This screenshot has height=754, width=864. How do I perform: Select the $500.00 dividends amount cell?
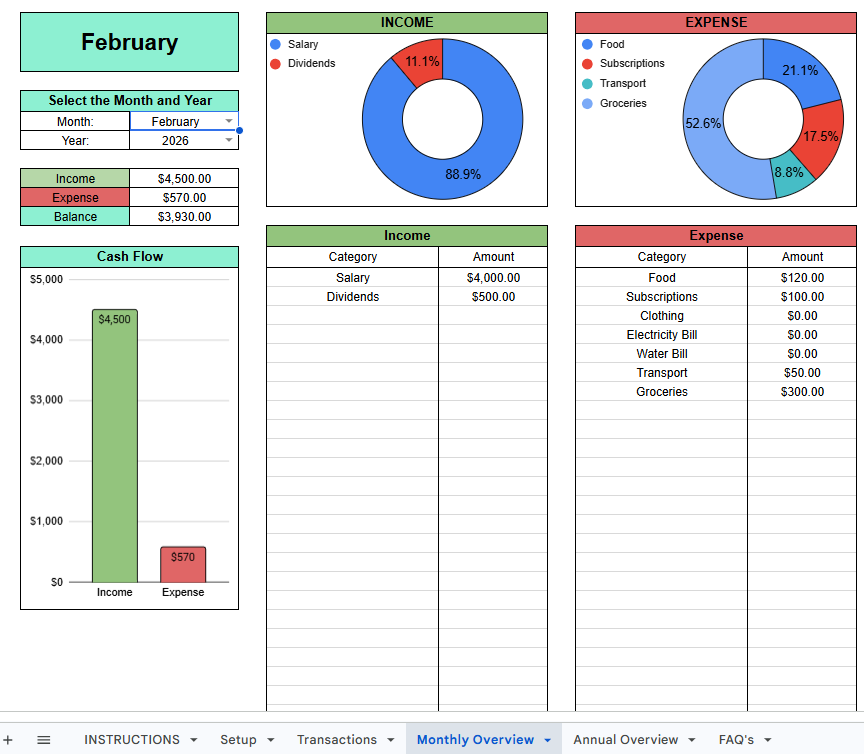pyautogui.click(x=493, y=297)
